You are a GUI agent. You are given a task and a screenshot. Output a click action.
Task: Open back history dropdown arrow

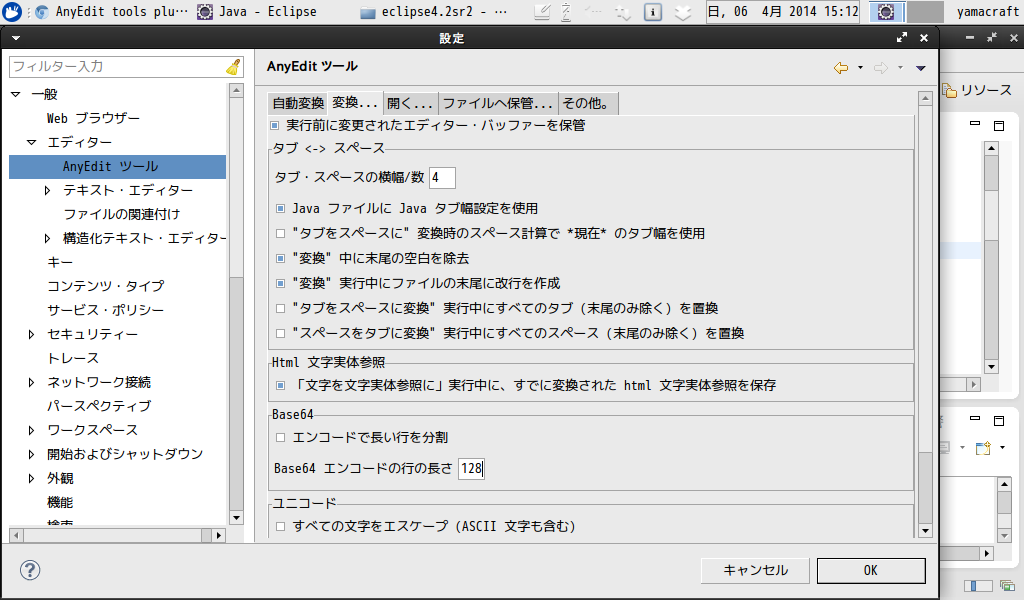tap(860, 67)
